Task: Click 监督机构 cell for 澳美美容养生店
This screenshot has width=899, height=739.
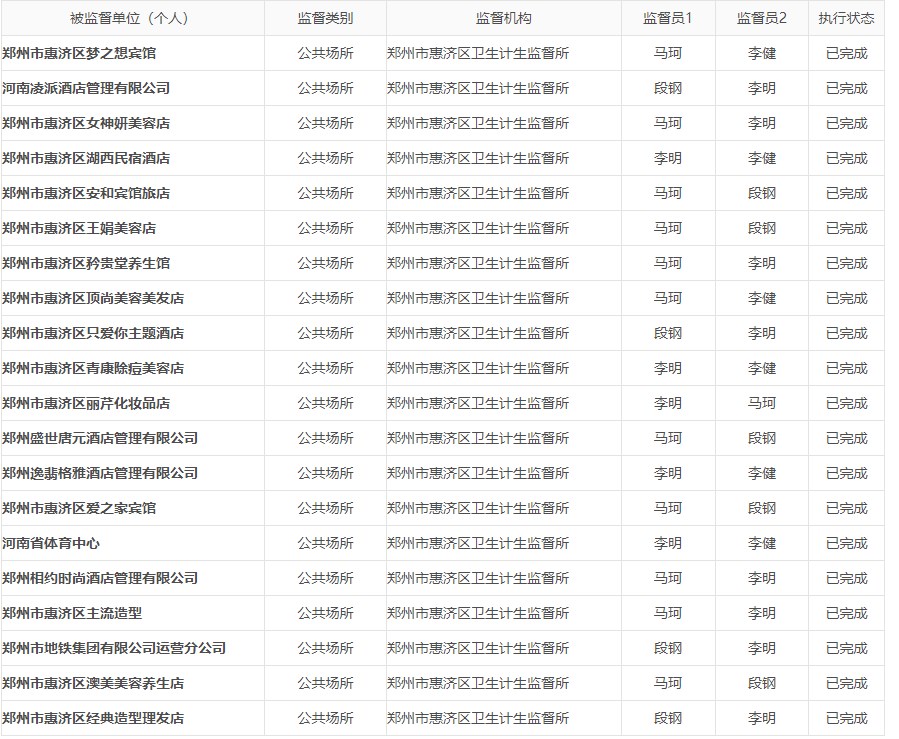Action: 478,683
